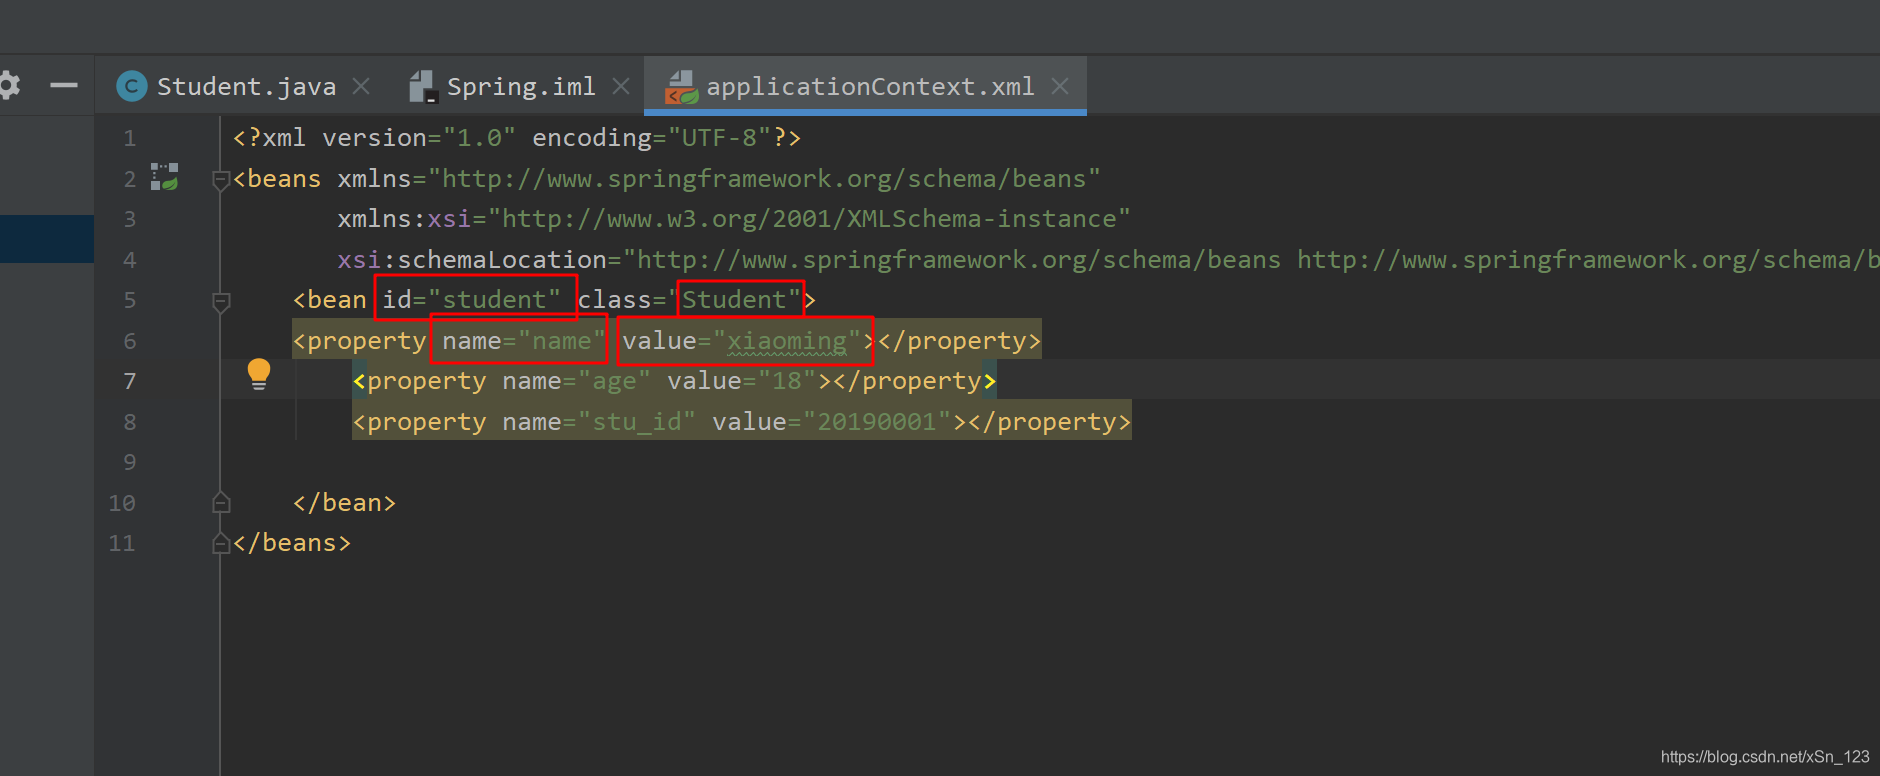Click the bean id value "student"

click(494, 300)
